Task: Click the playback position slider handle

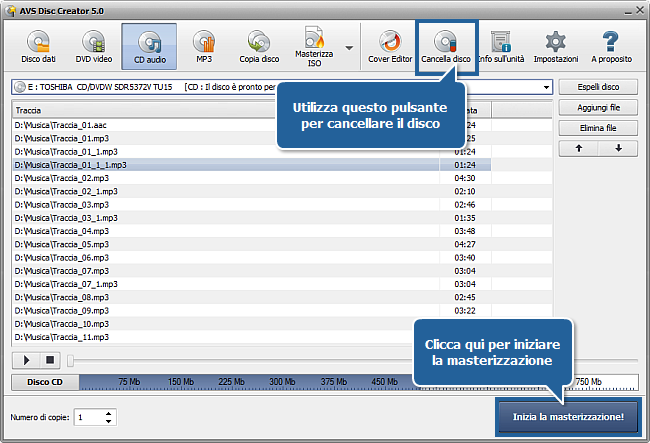Action: point(70,361)
